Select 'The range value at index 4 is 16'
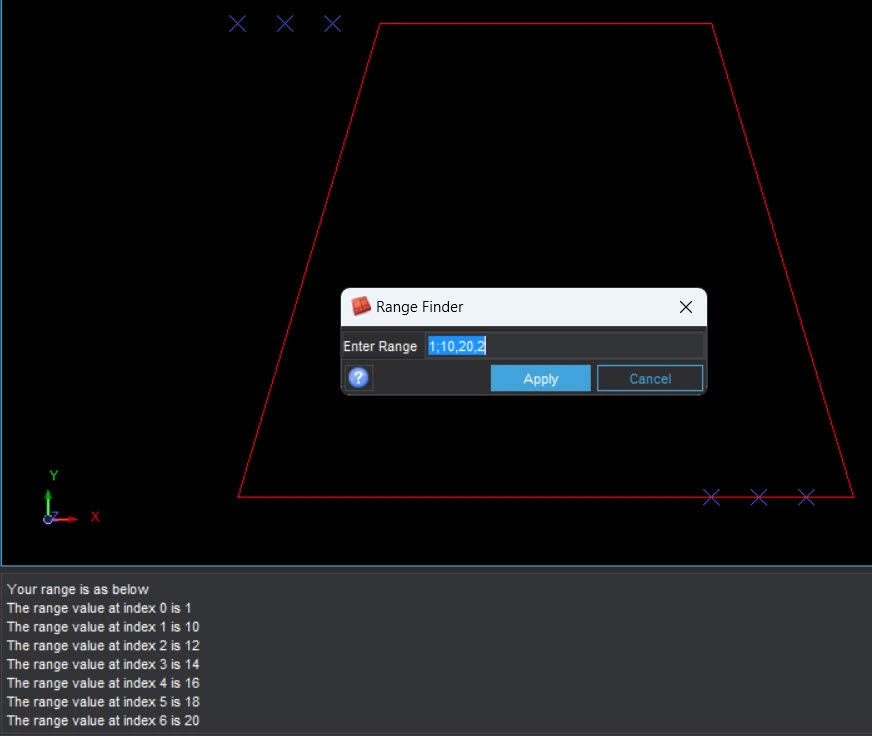This screenshot has height=736, width=872. (103, 683)
